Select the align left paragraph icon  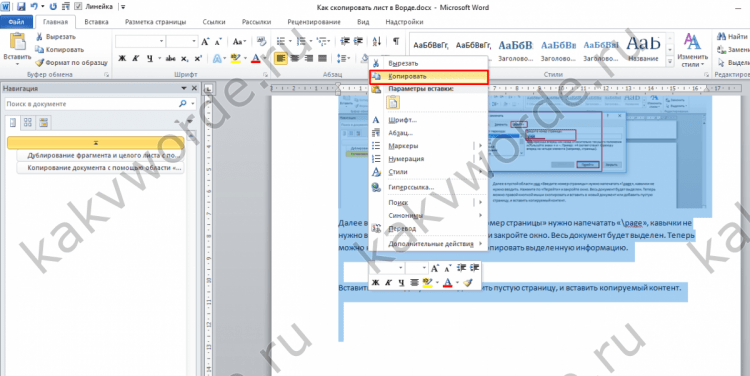click(281, 58)
